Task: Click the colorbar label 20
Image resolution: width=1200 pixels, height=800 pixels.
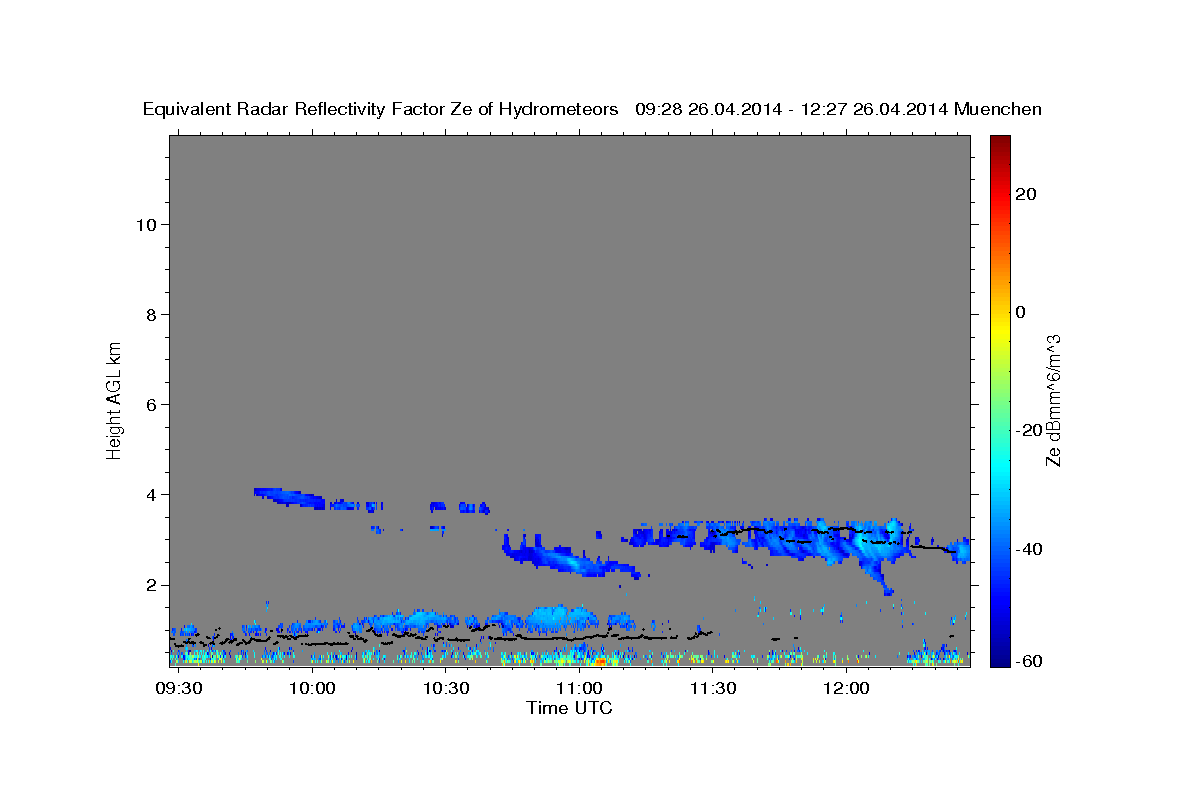Action: 1025,194
